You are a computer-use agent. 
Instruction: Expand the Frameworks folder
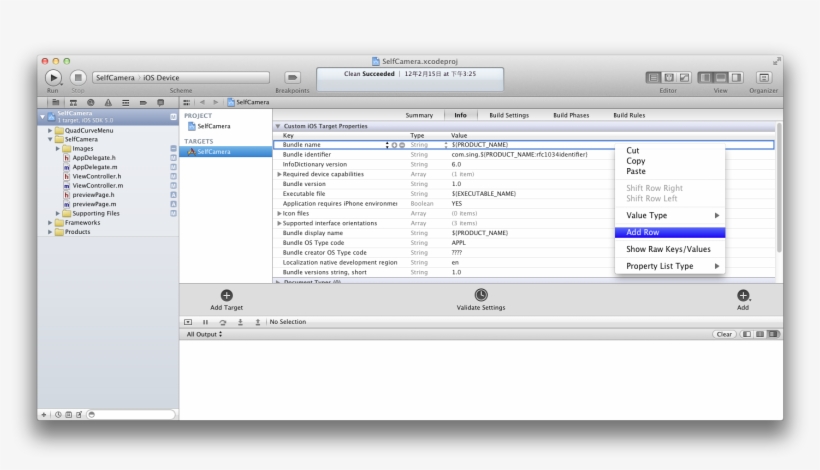[50, 223]
